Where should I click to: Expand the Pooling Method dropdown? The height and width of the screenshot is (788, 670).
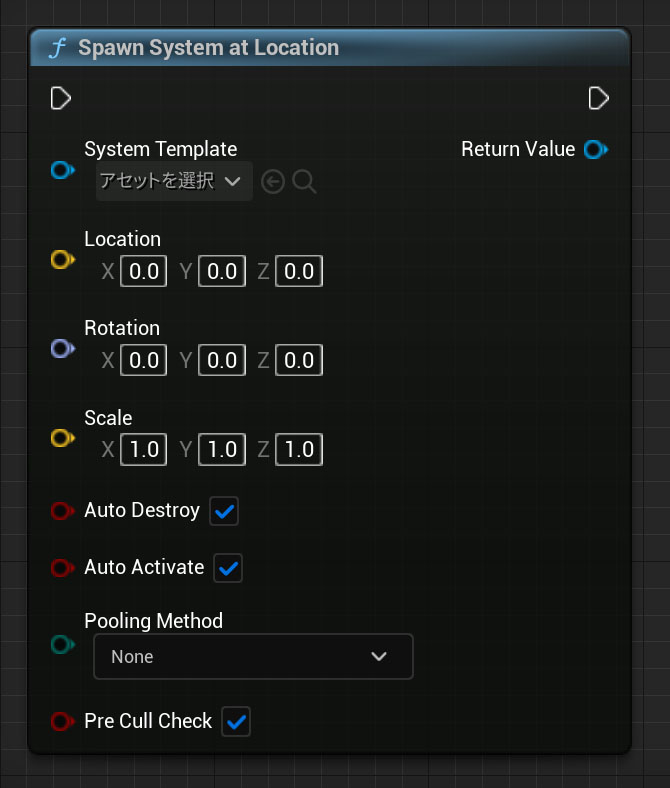point(253,657)
